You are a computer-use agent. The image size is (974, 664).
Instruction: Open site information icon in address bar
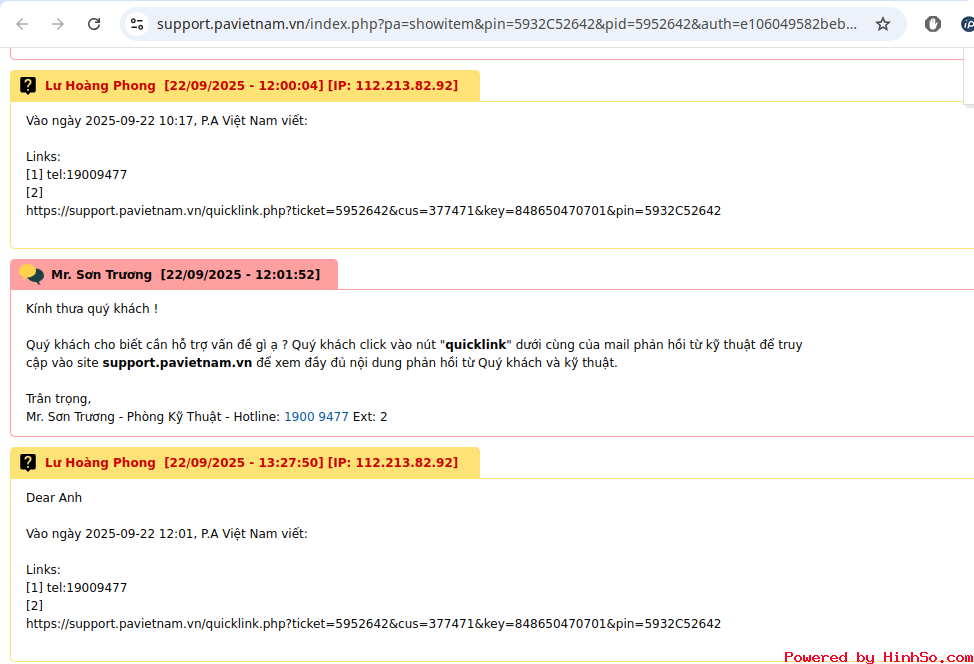[x=138, y=24]
